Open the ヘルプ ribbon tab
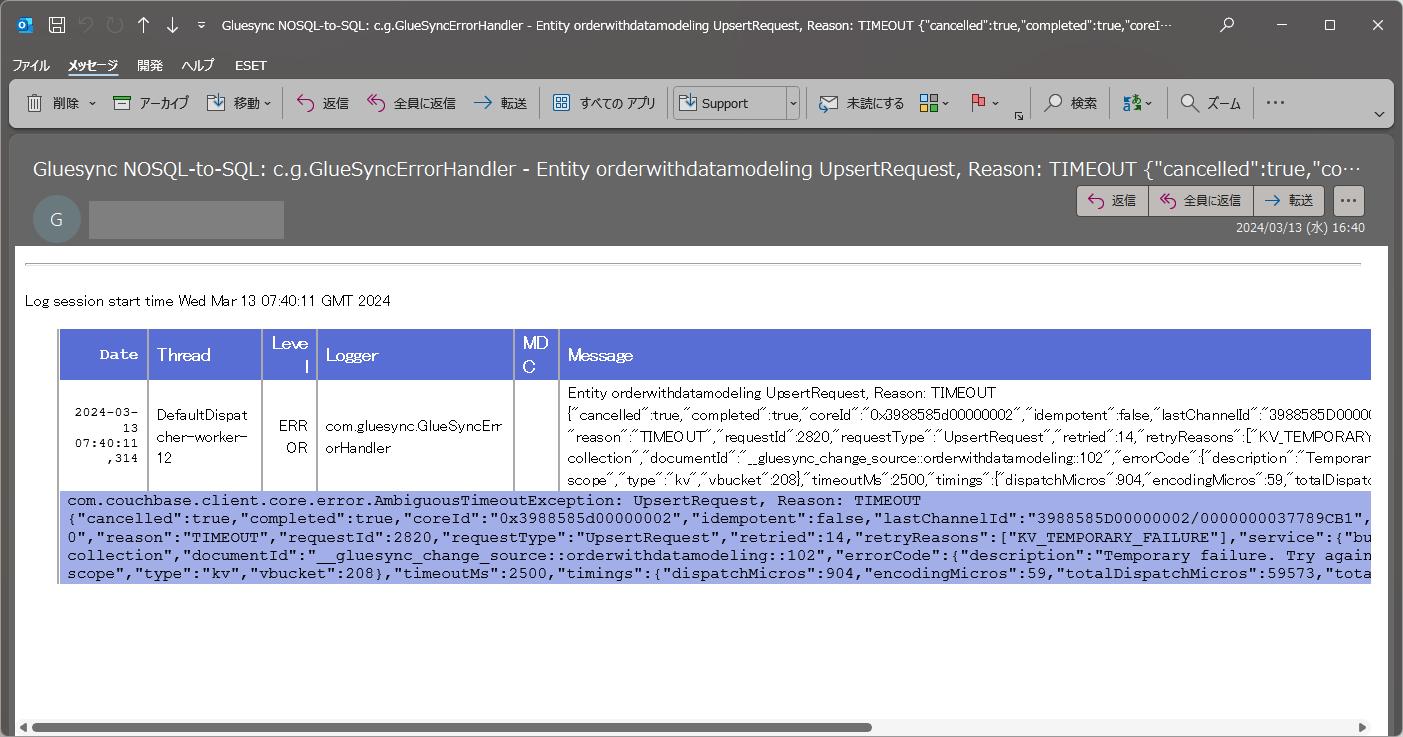 (198, 65)
